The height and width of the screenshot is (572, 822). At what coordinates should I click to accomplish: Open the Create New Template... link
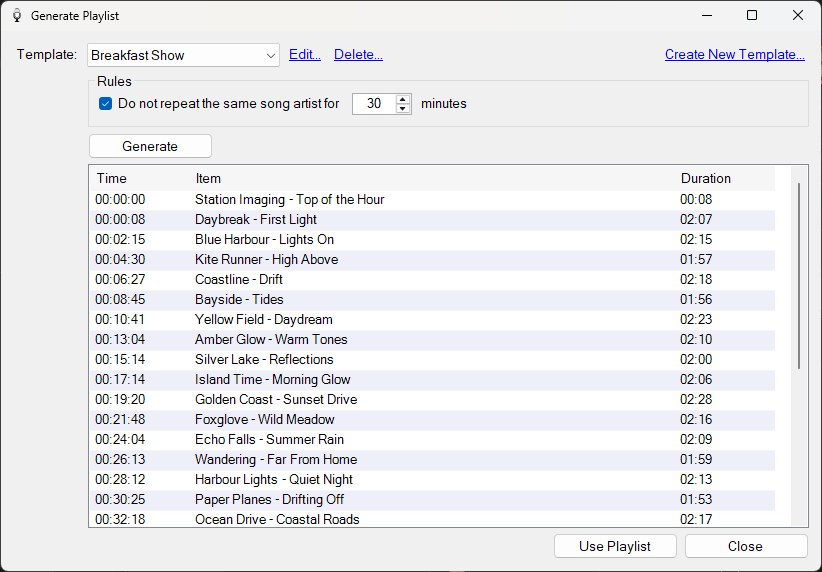(734, 55)
